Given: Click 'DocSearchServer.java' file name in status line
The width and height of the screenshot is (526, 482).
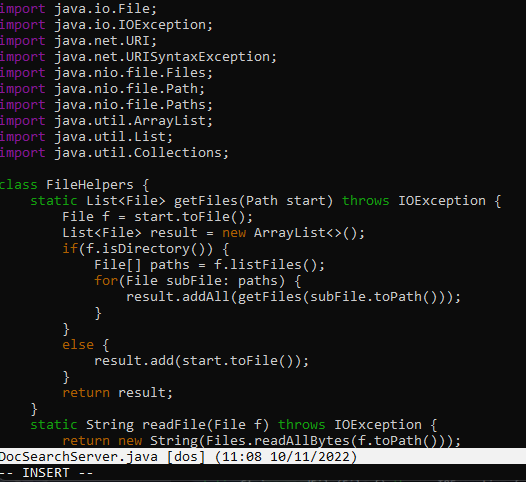Looking at the screenshot, I should (78, 457).
